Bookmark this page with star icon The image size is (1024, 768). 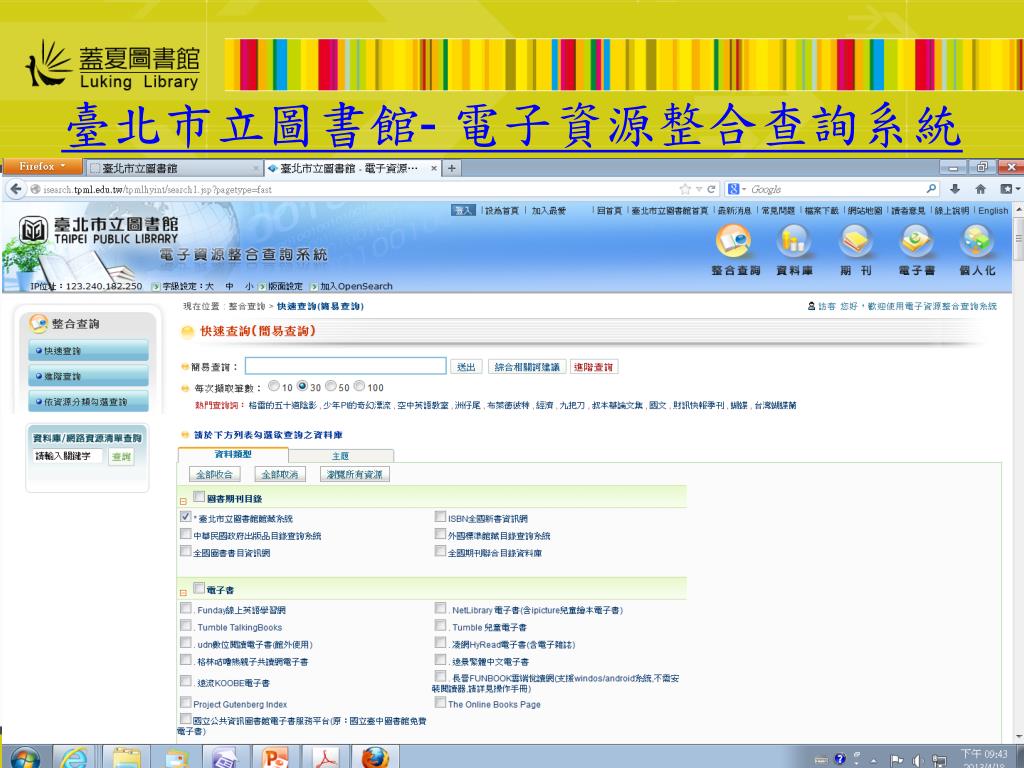pos(685,189)
